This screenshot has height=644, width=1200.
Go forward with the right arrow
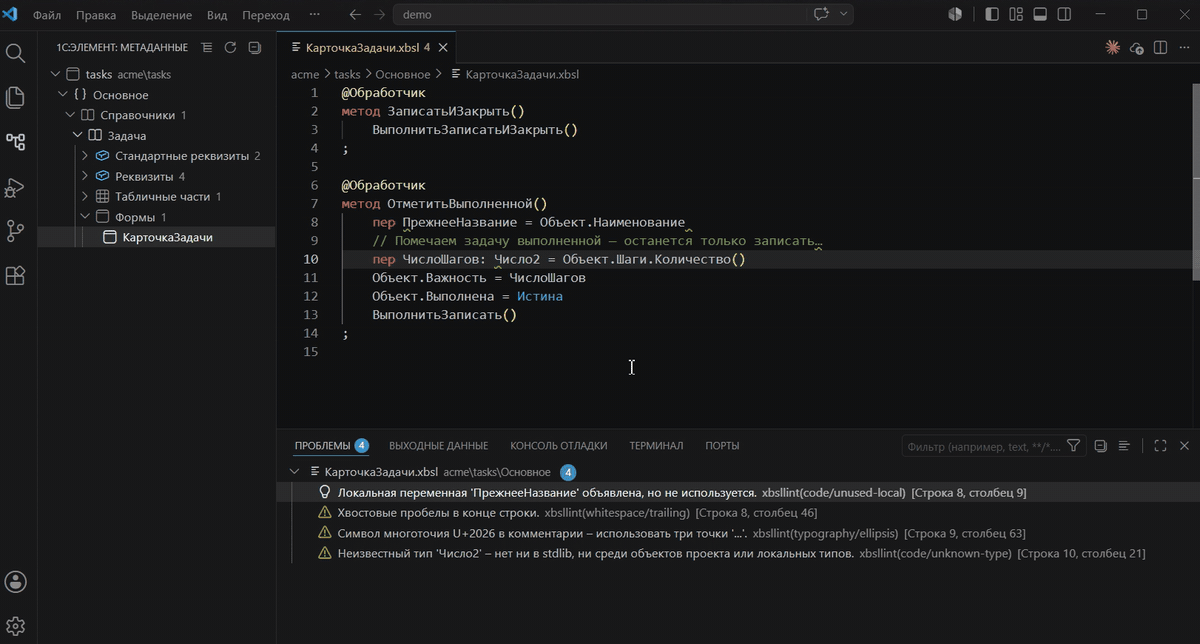380,15
